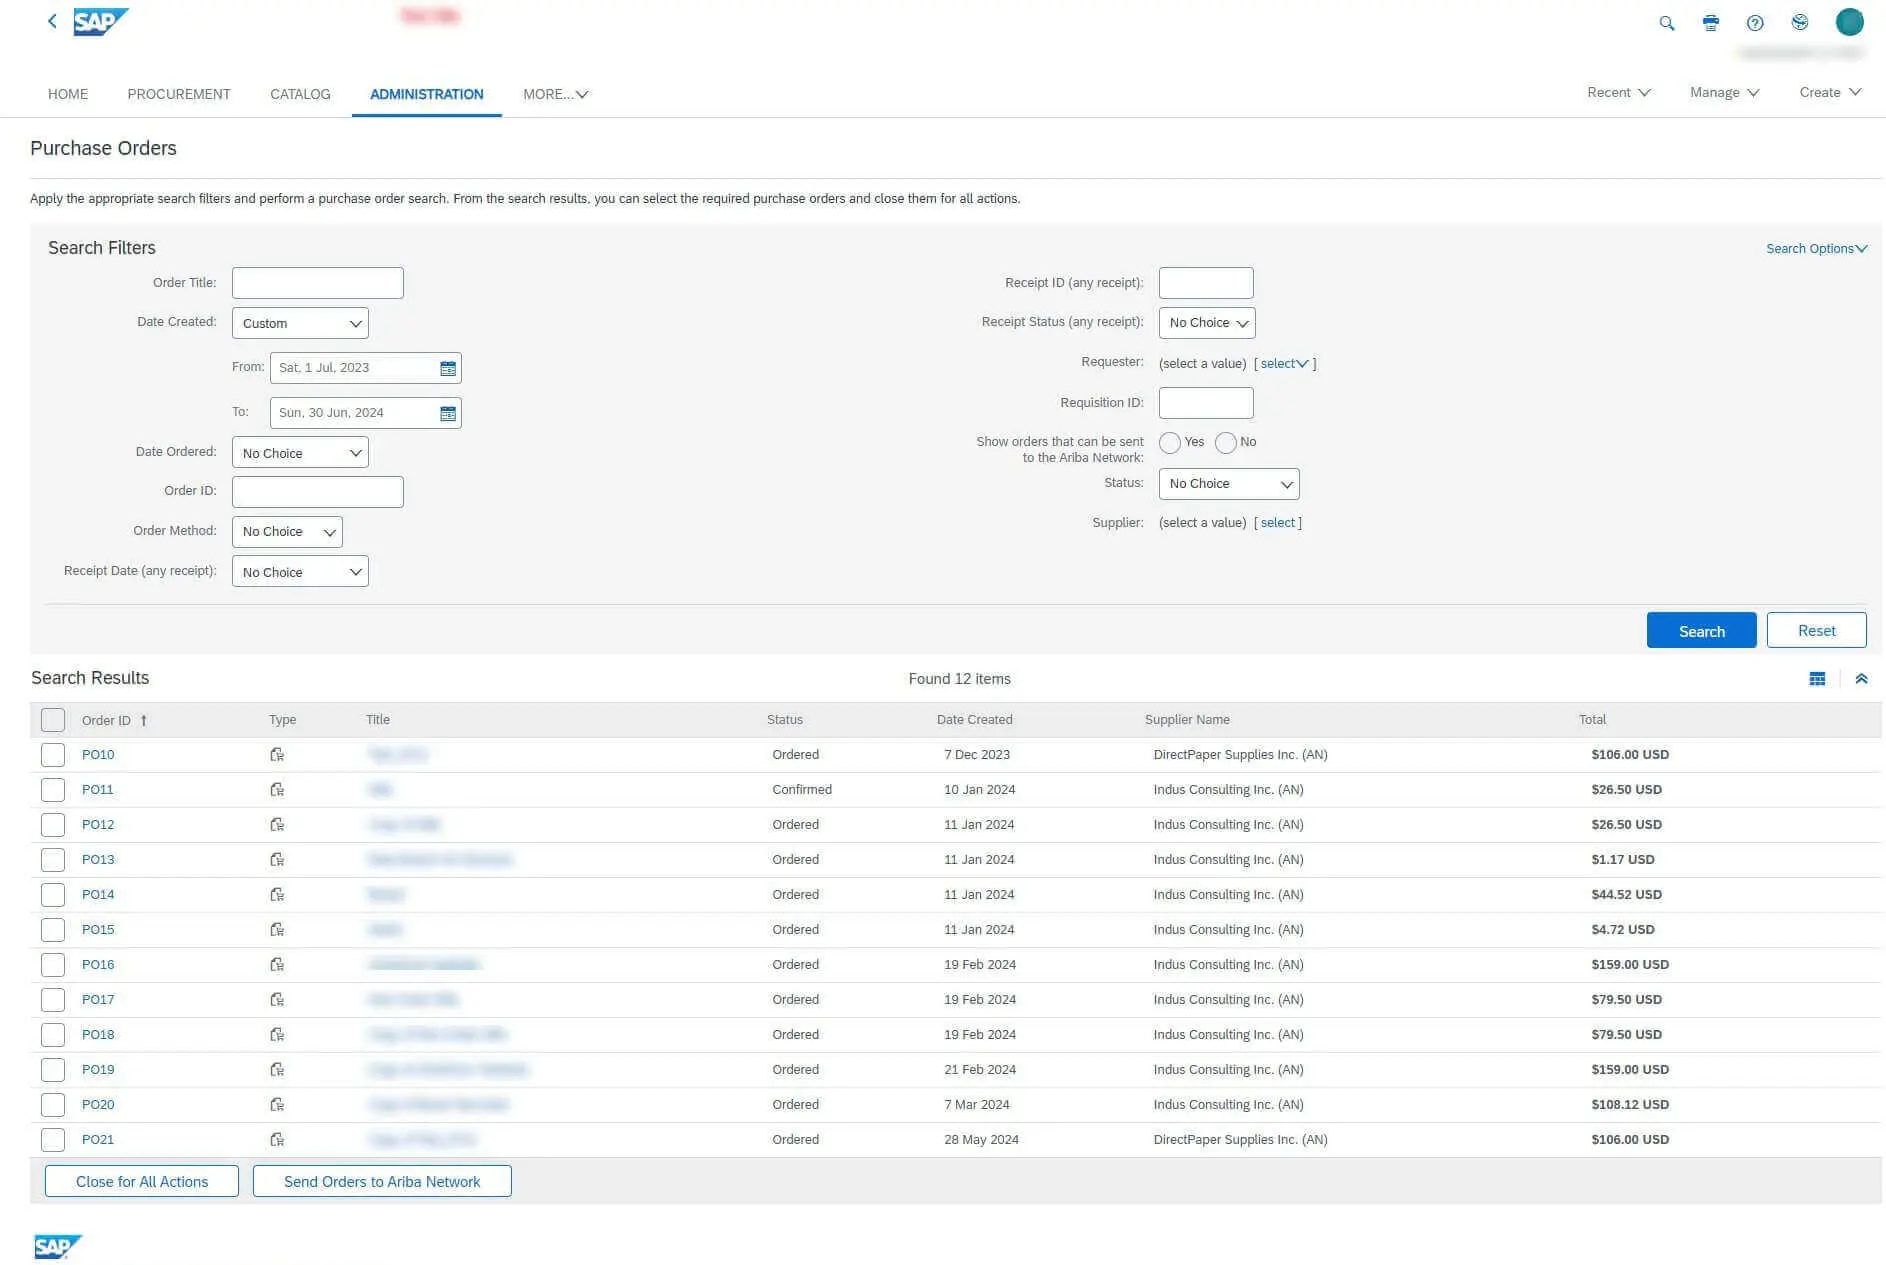
Task: Choose No for Ariba Network orders
Action: [x=1226, y=443]
